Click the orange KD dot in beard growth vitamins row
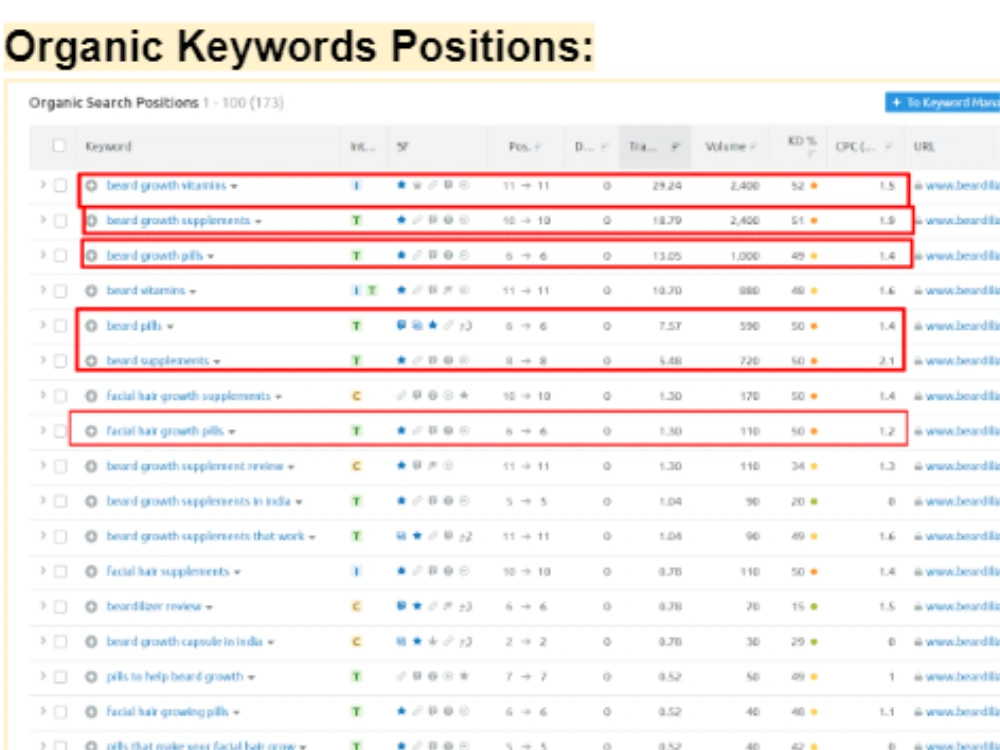This screenshot has height=750, width=1000. point(814,186)
